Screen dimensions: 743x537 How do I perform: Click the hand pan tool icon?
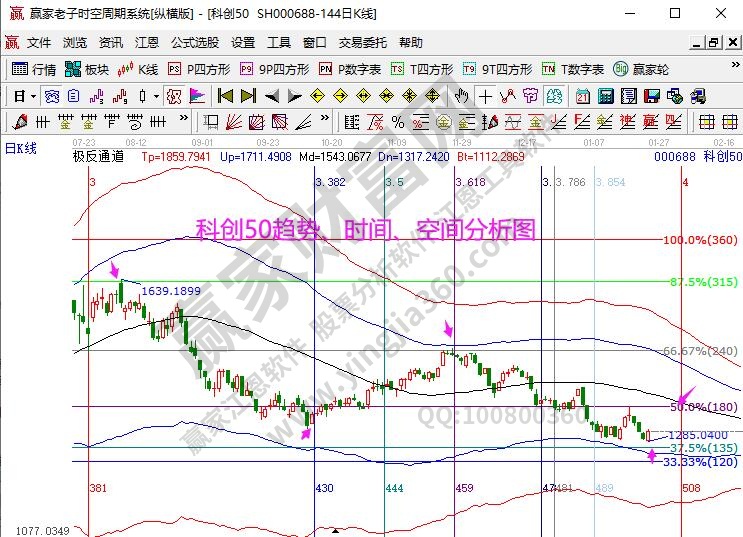click(461, 96)
